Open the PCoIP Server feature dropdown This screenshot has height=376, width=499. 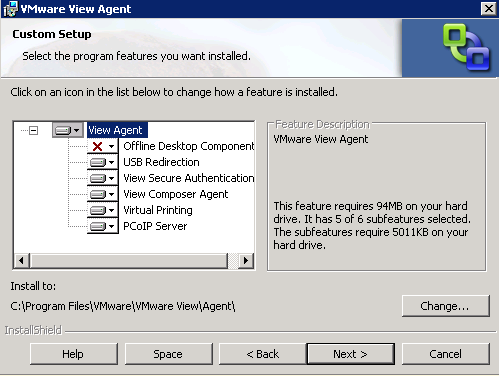(x=103, y=226)
